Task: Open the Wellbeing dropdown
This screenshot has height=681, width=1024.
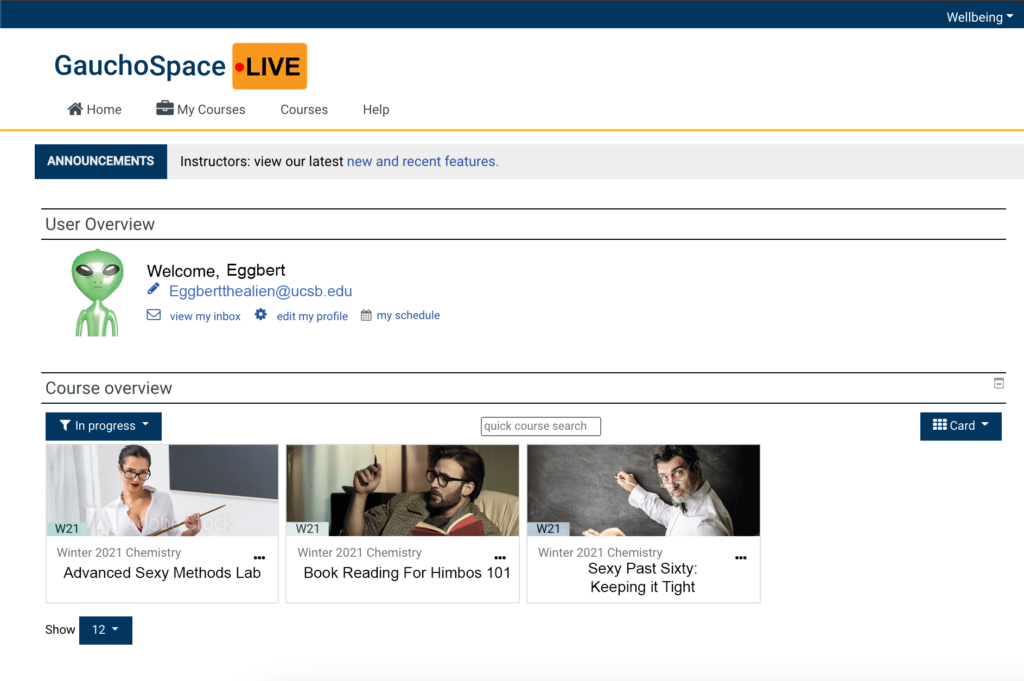Action: click(978, 16)
